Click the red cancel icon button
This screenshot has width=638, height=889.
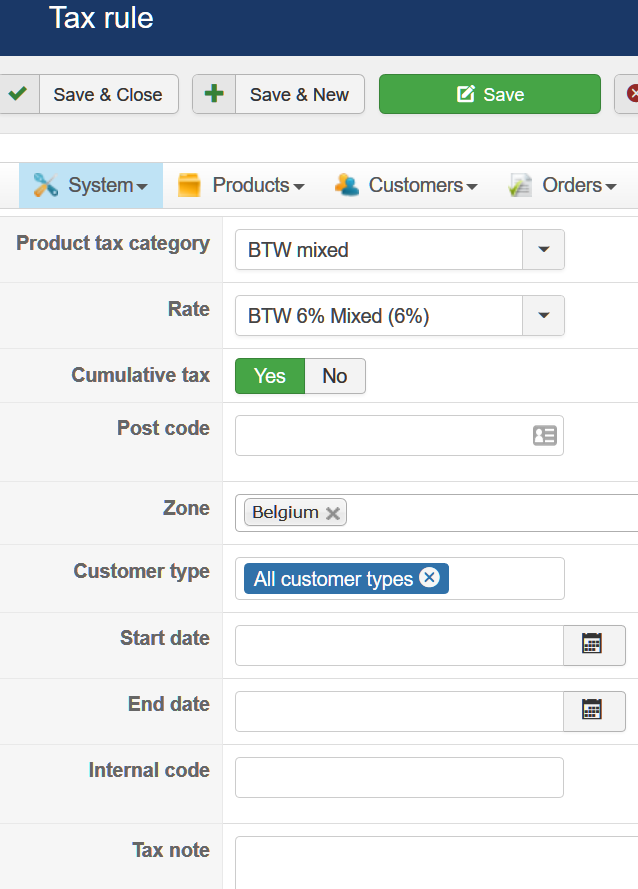coord(630,94)
